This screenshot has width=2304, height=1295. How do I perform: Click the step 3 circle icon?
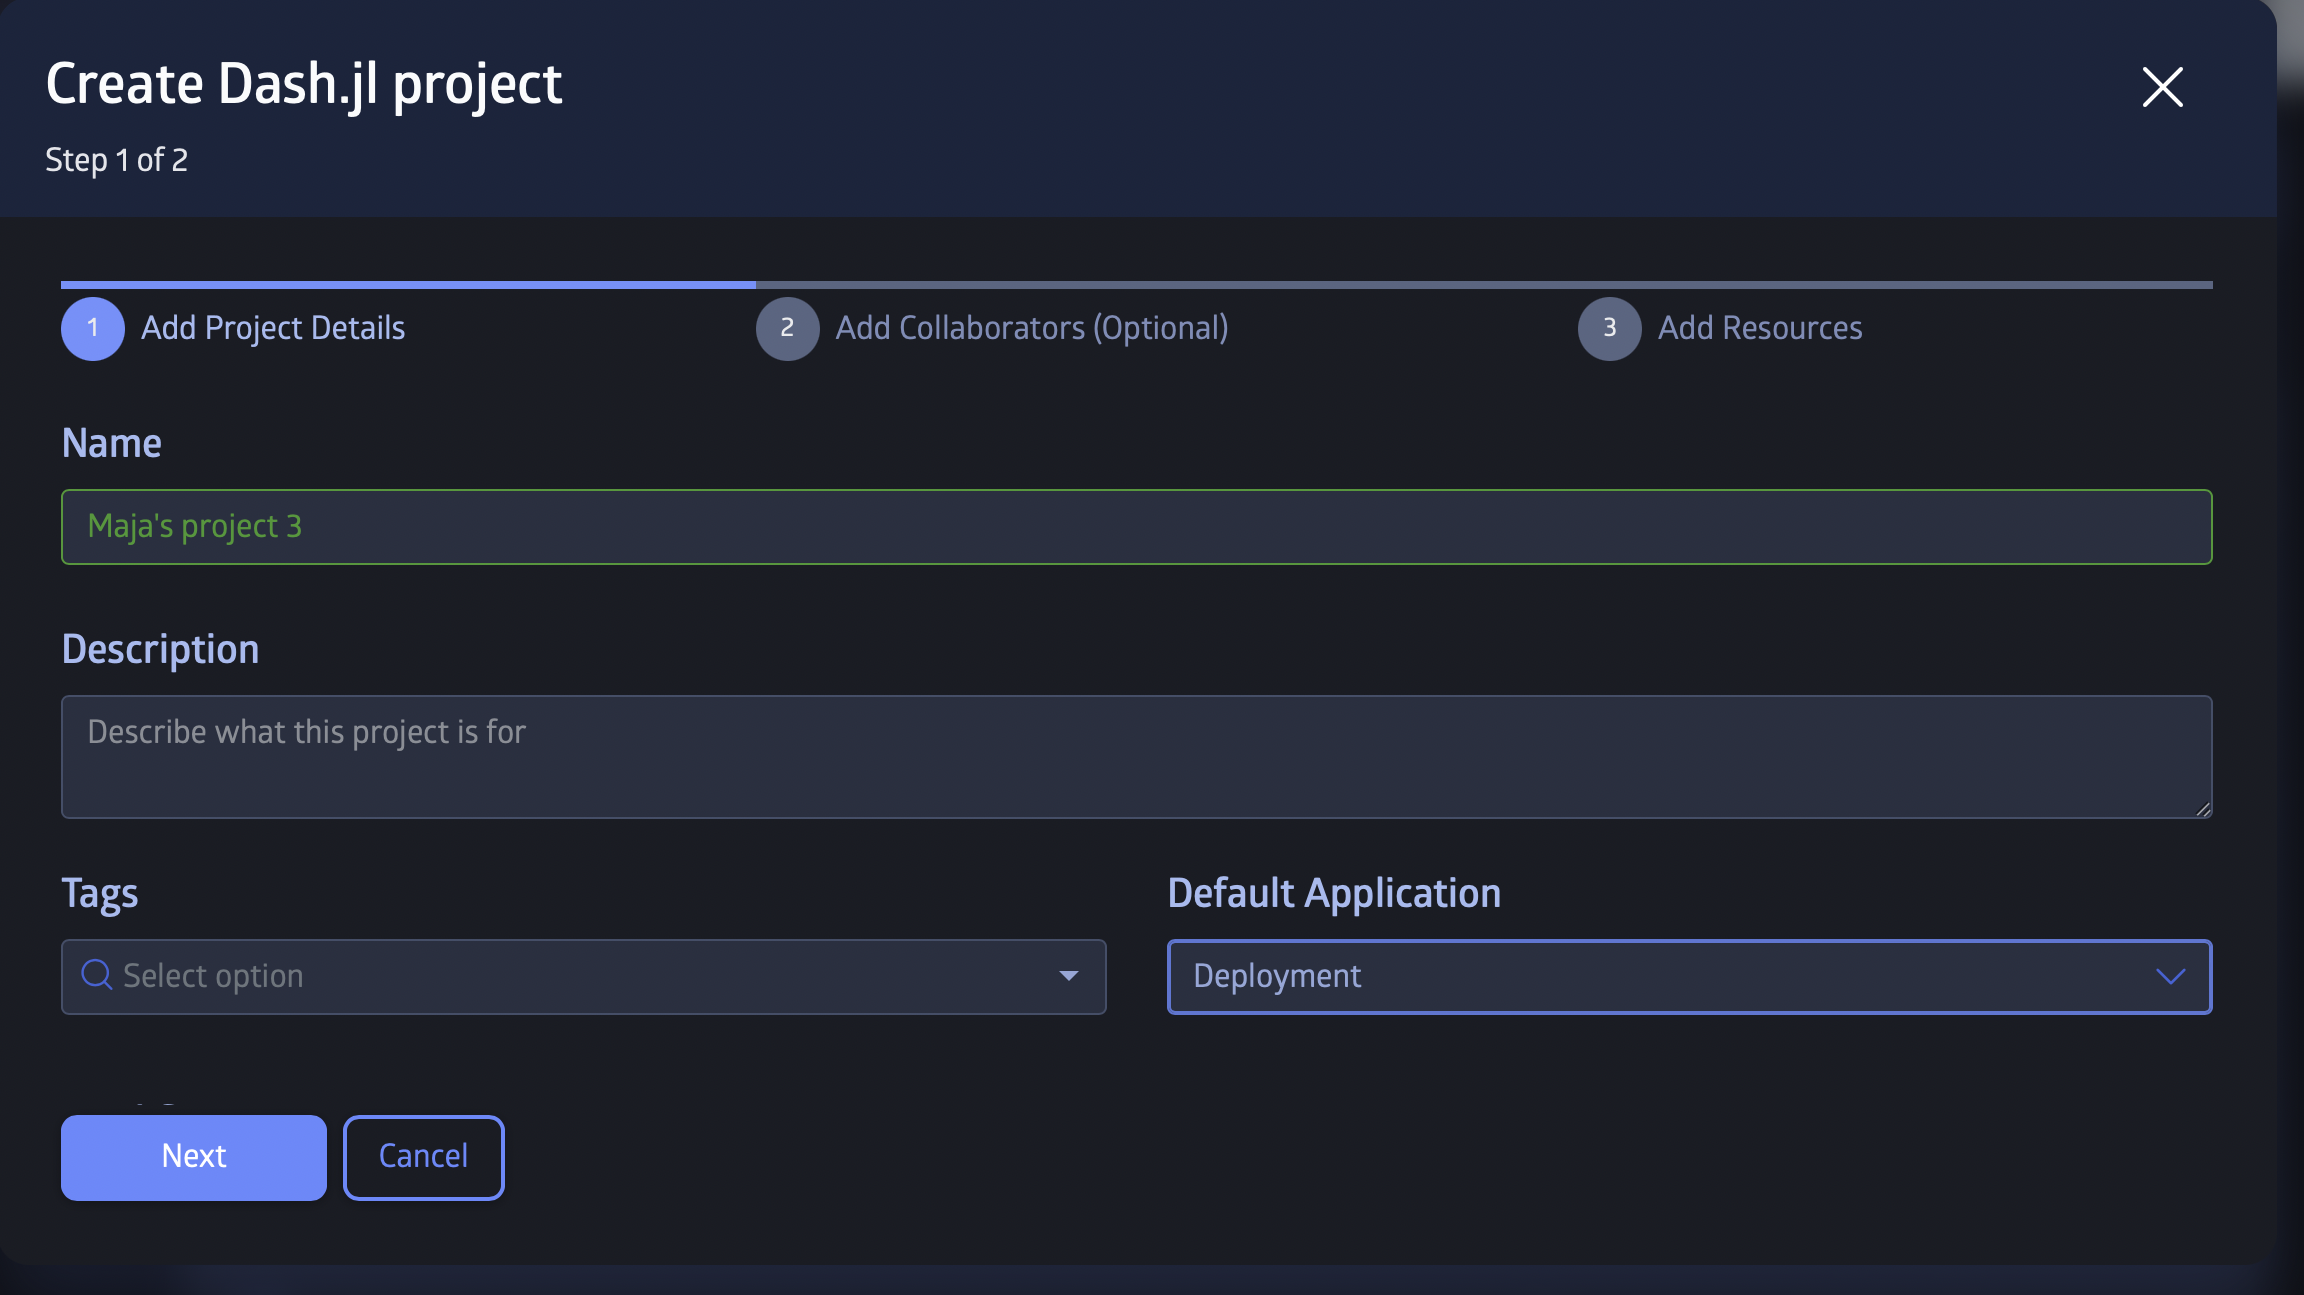click(1610, 329)
